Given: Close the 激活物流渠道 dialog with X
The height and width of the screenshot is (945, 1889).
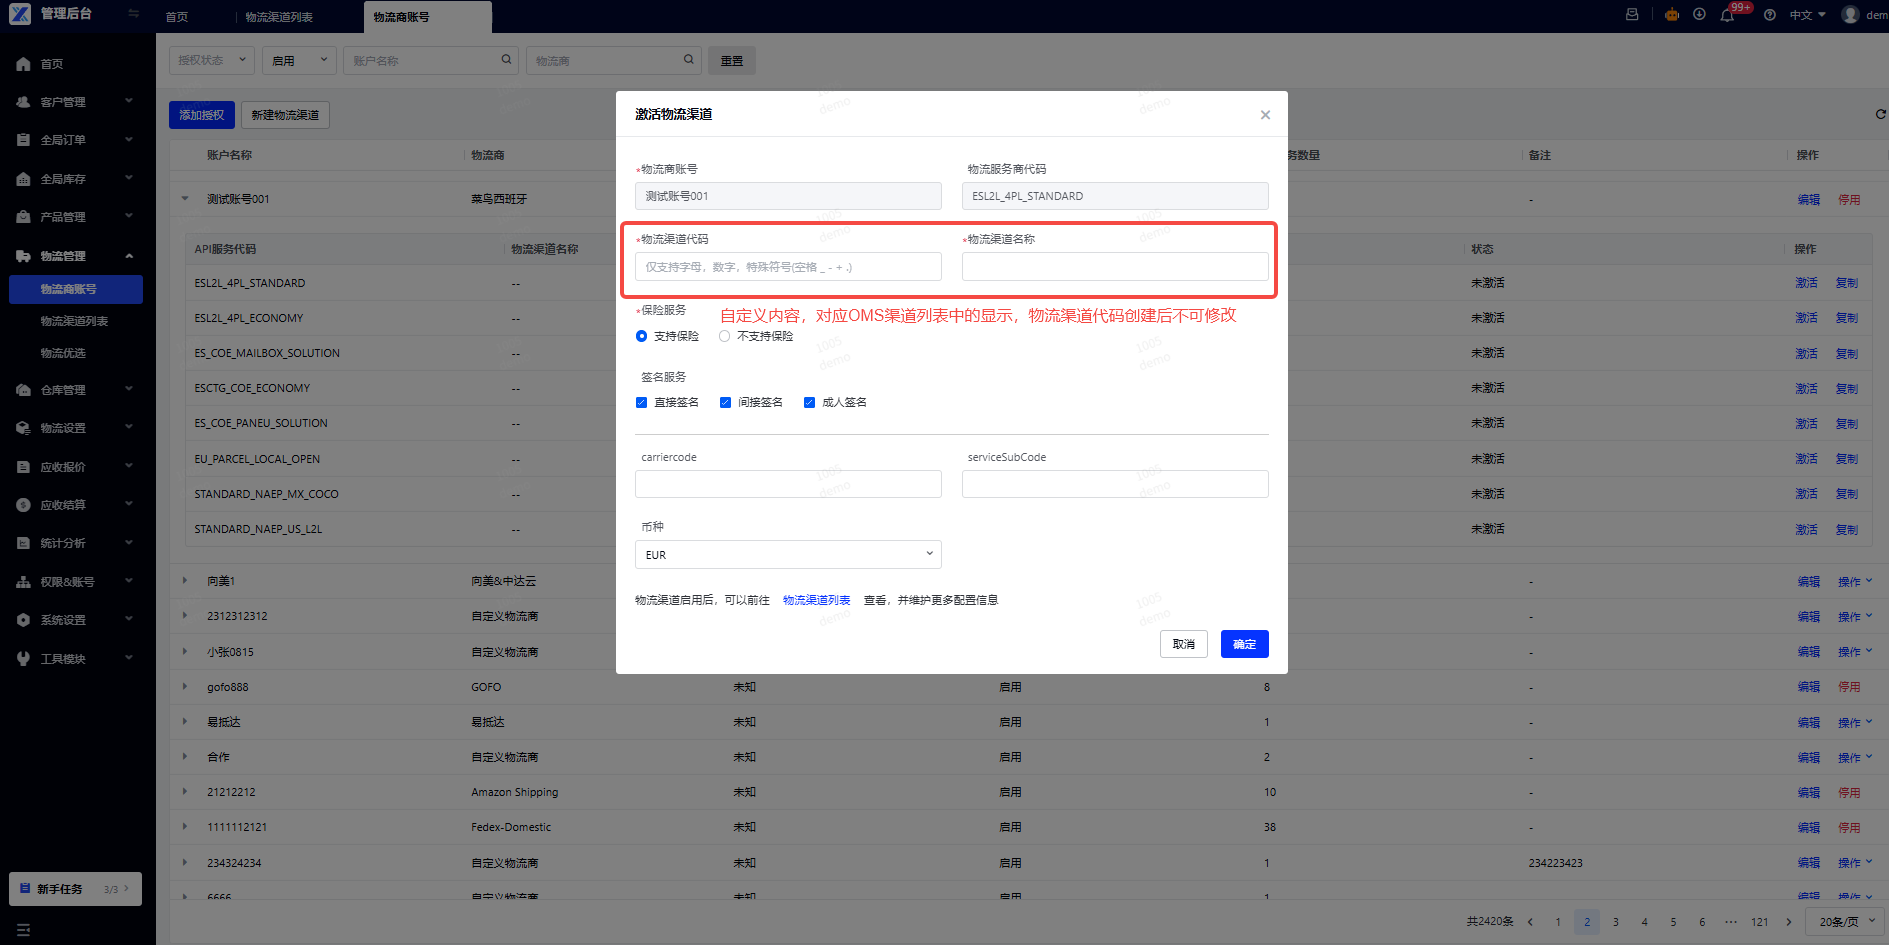Looking at the screenshot, I should tap(1265, 115).
